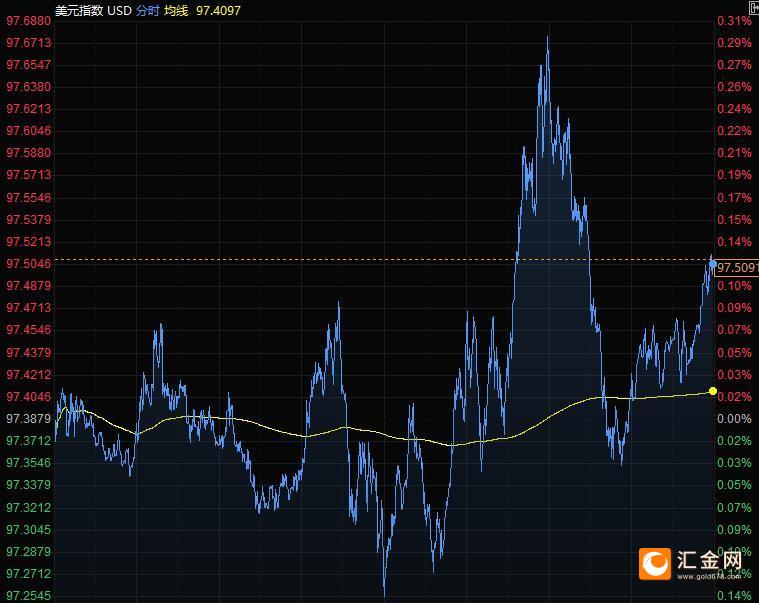Click the 97.6547 price axis label

[29, 65]
